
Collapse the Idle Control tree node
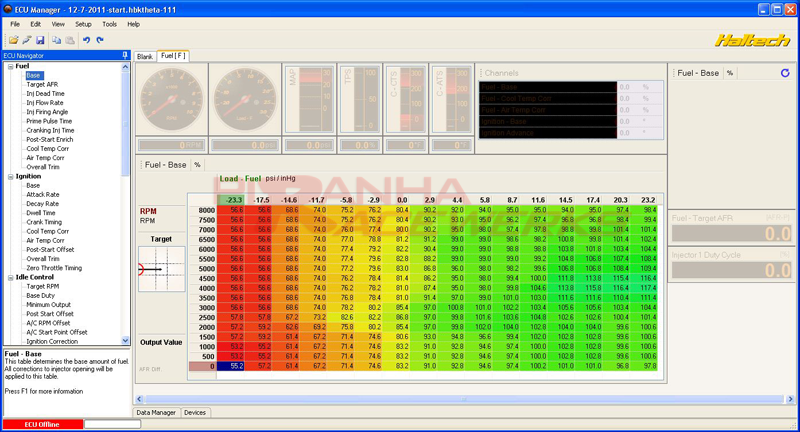[9, 277]
